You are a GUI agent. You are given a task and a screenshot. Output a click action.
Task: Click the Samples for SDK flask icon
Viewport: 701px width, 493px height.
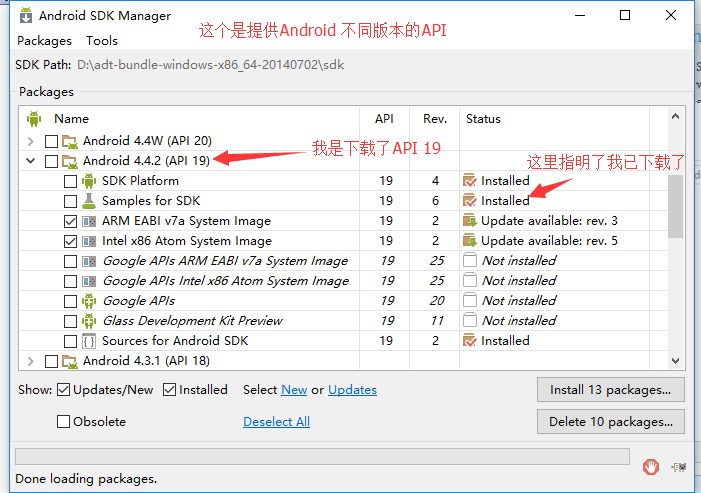89,201
